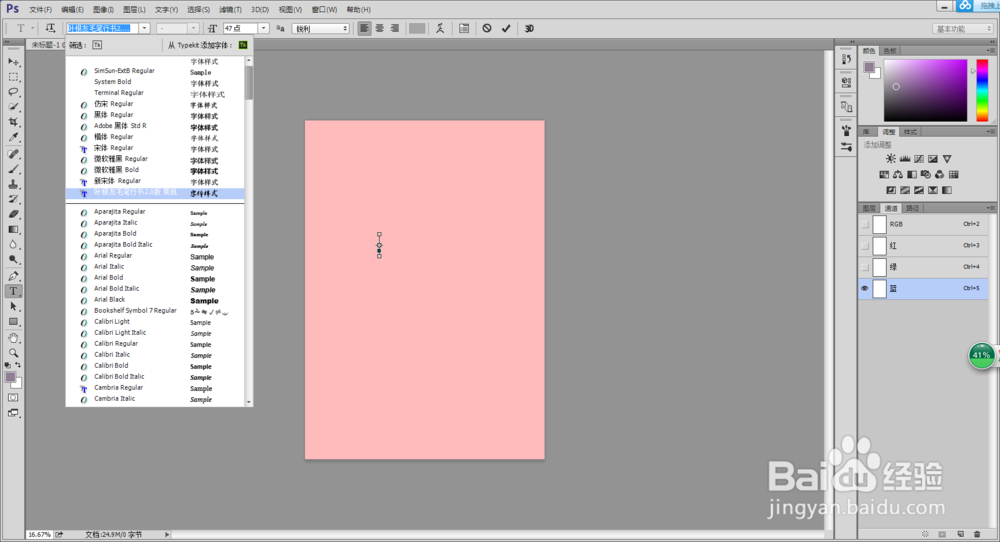Switch to the 路径 tab
The image size is (1000, 542).
[913, 208]
